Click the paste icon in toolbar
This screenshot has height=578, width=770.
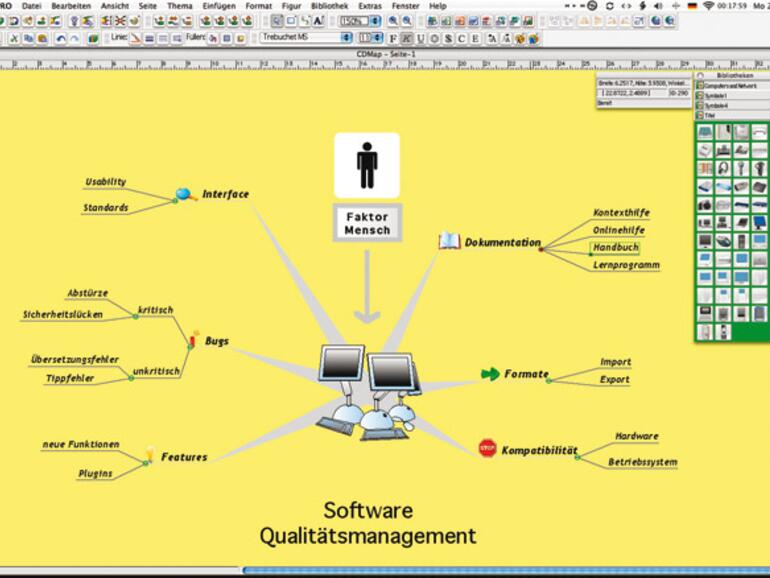(42, 38)
